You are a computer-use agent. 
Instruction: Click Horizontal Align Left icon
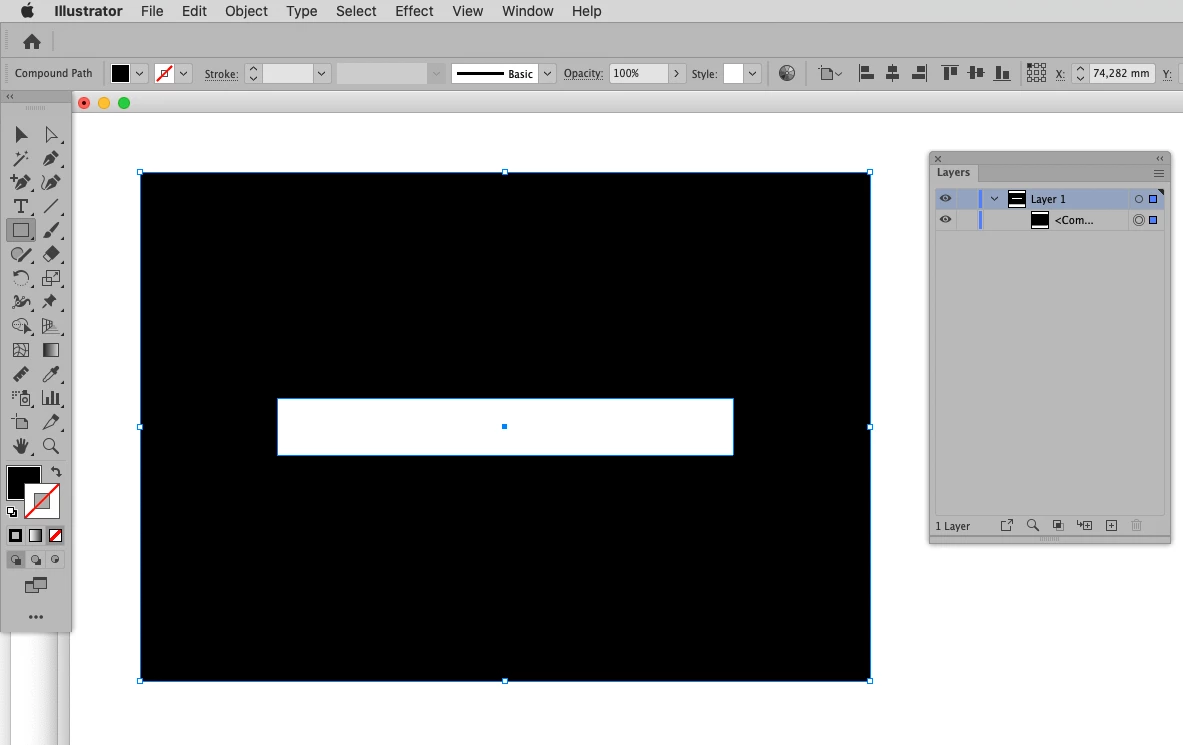[x=866, y=73]
